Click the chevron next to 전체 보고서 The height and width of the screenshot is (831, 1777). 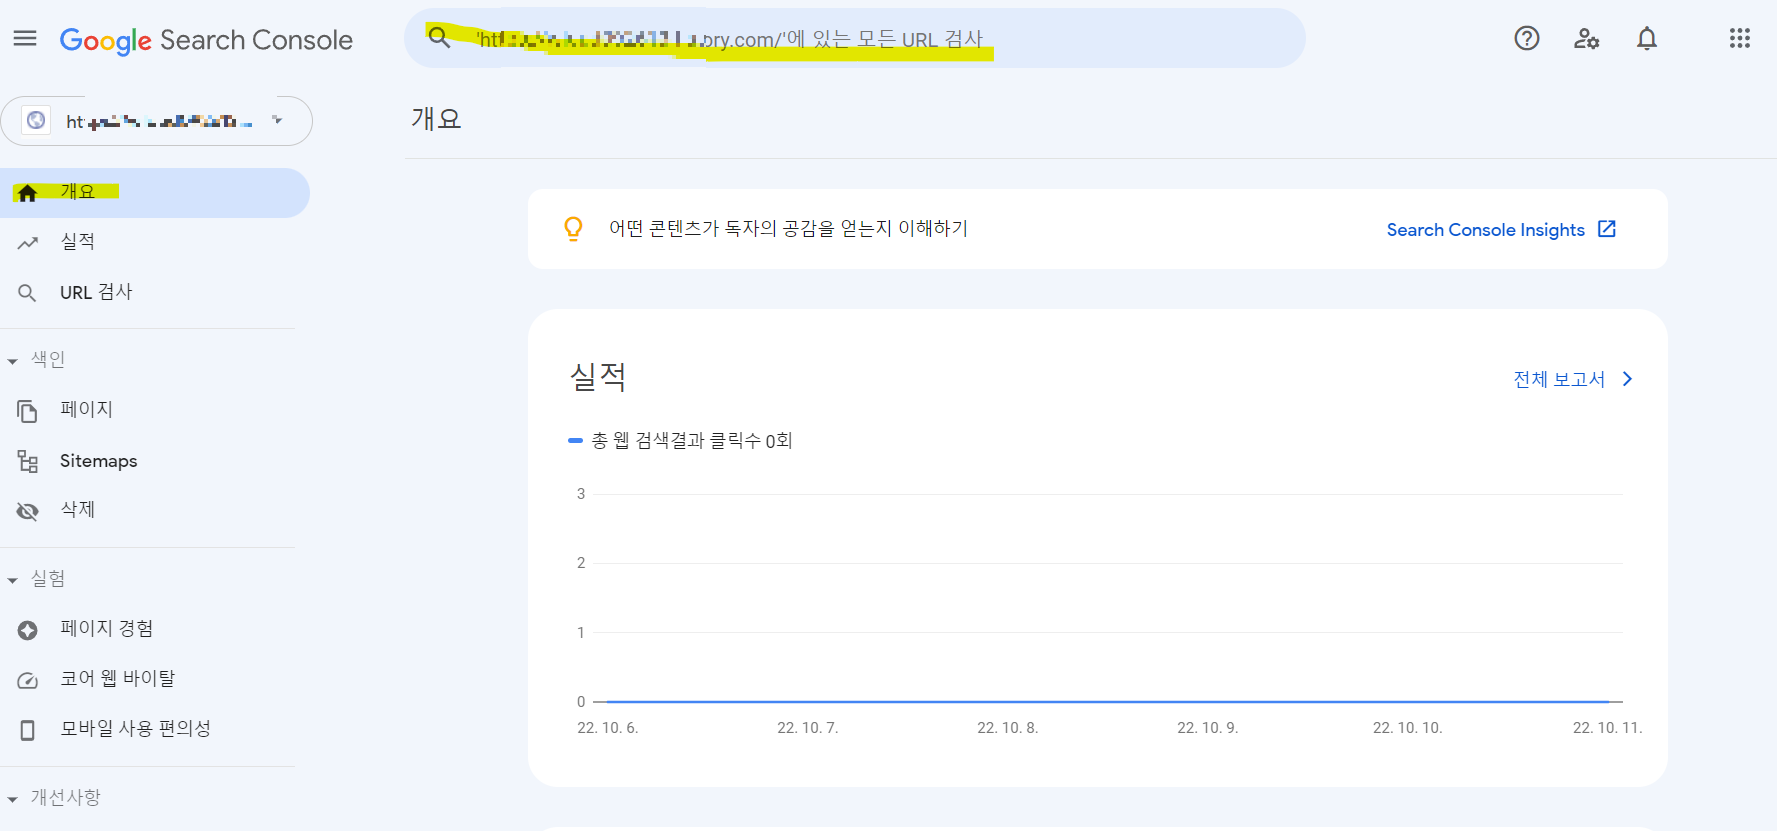tap(1627, 379)
